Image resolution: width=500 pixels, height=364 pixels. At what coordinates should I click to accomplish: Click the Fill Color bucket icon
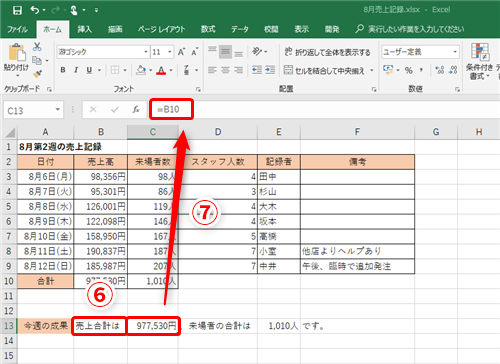click(141, 70)
